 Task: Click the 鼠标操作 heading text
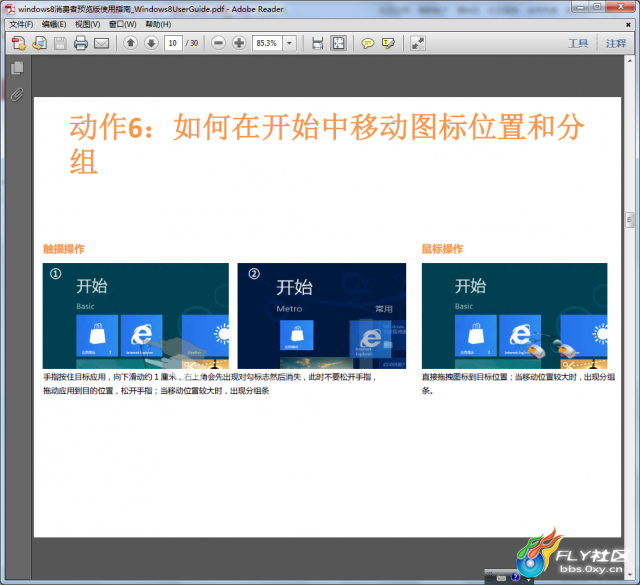coord(442,249)
